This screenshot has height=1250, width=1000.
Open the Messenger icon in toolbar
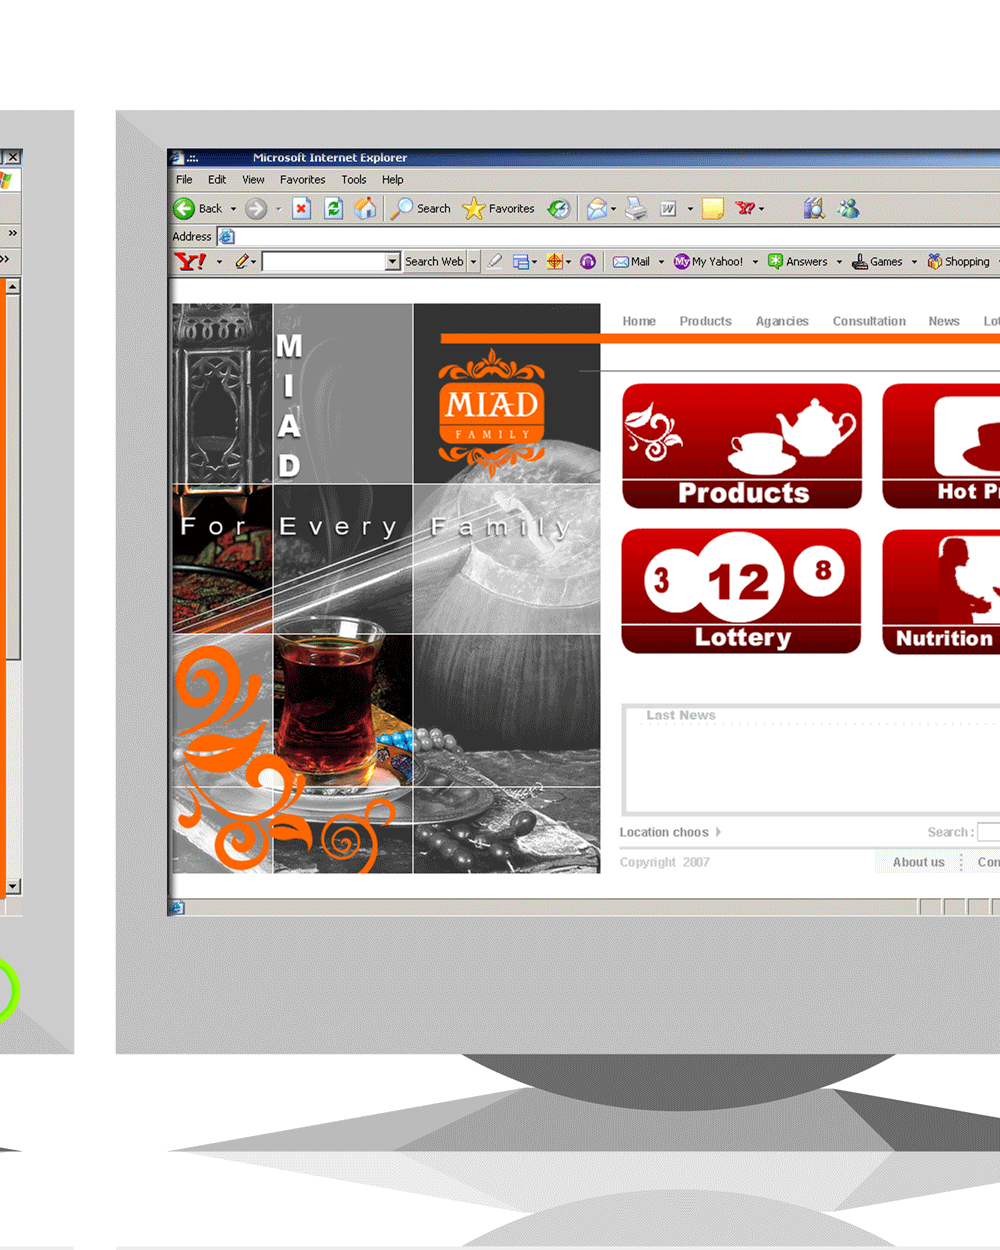pos(849,208)
